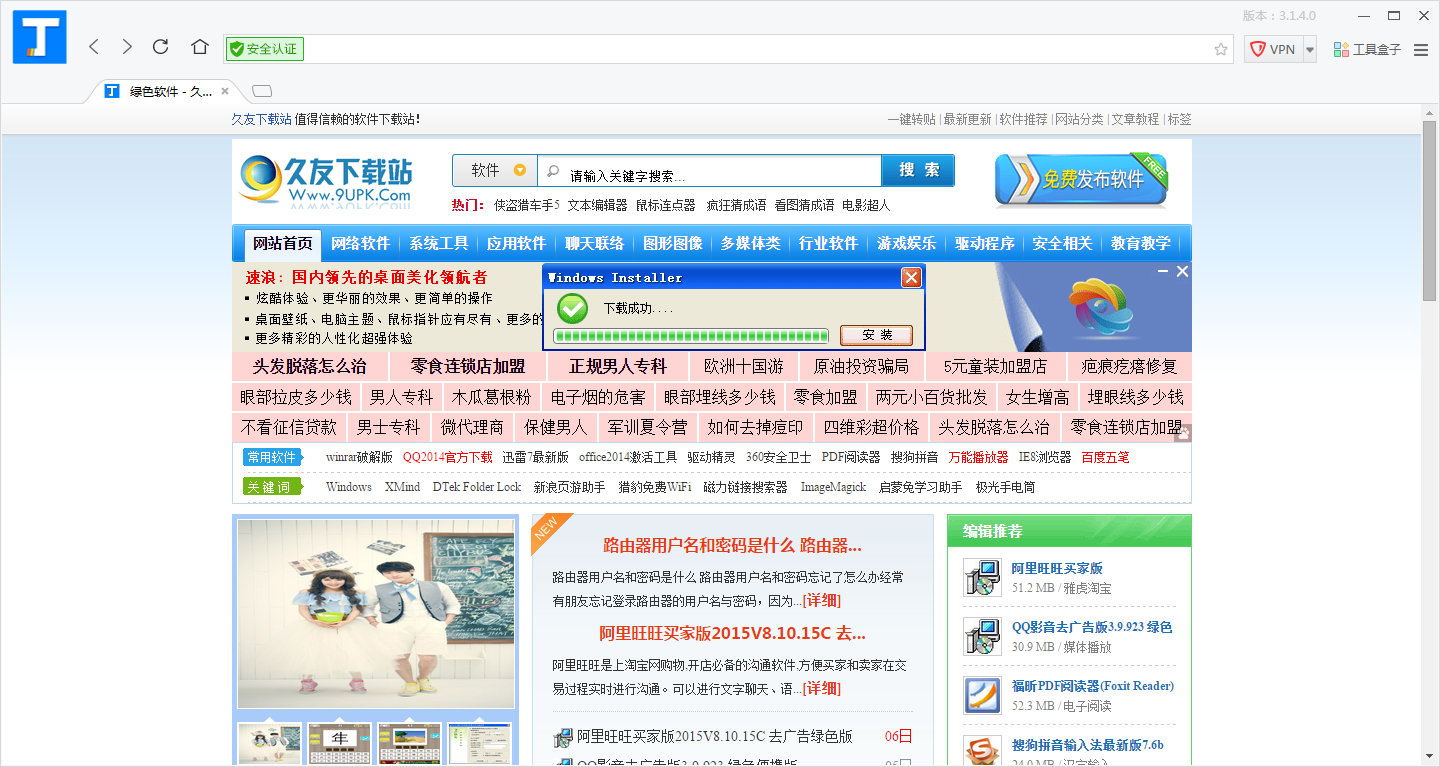1440x767 pixels.
Task: Select the first slideshow thumbnail
Action: pos(269,744)
